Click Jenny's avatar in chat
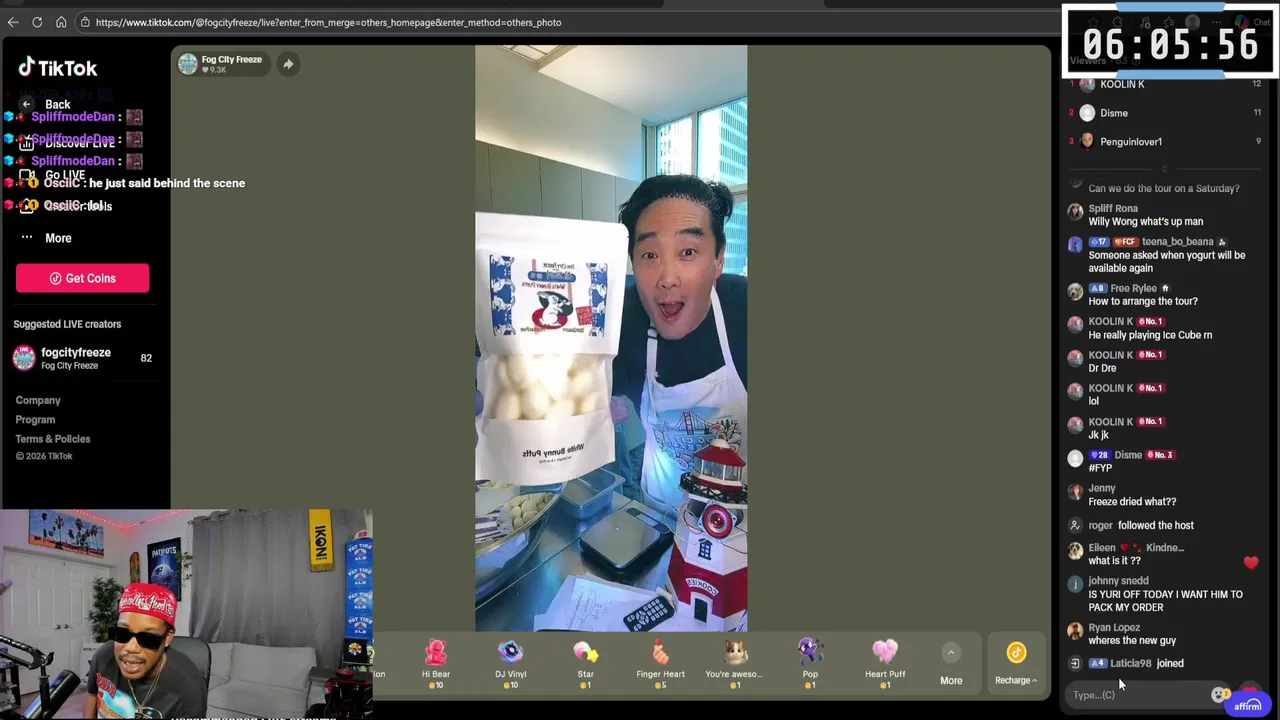The height and width of the screenshot is (720, 1280). coord(1075,494)
